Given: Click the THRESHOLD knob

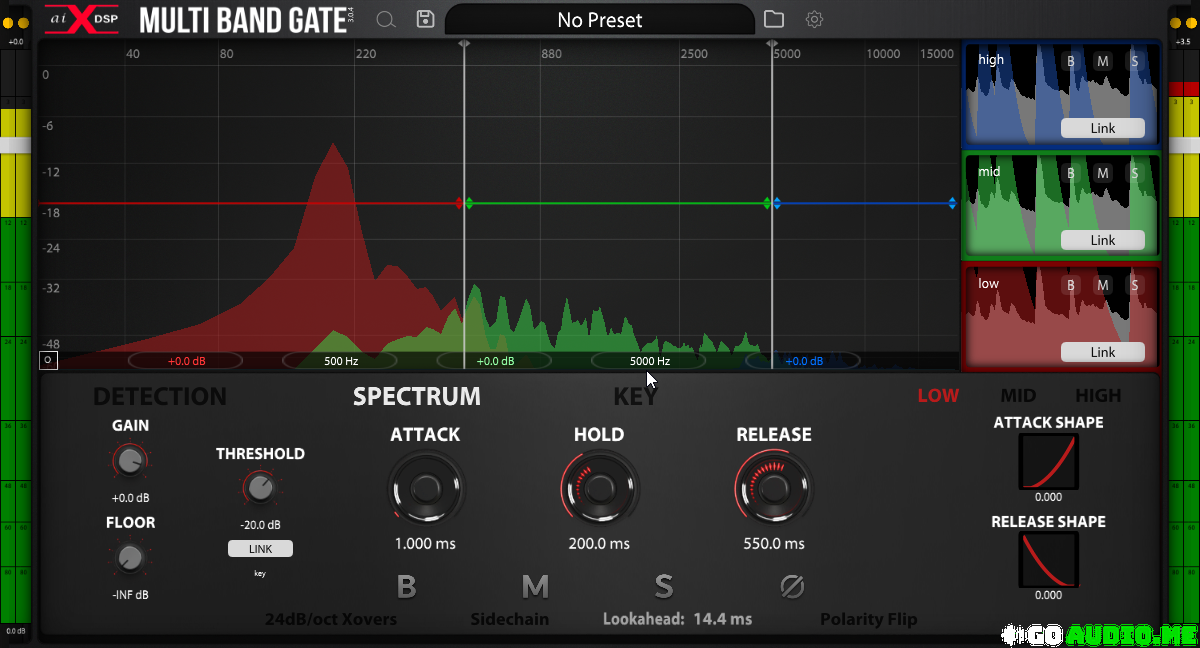Looking at the screenshot, I should tap(259, 488).
